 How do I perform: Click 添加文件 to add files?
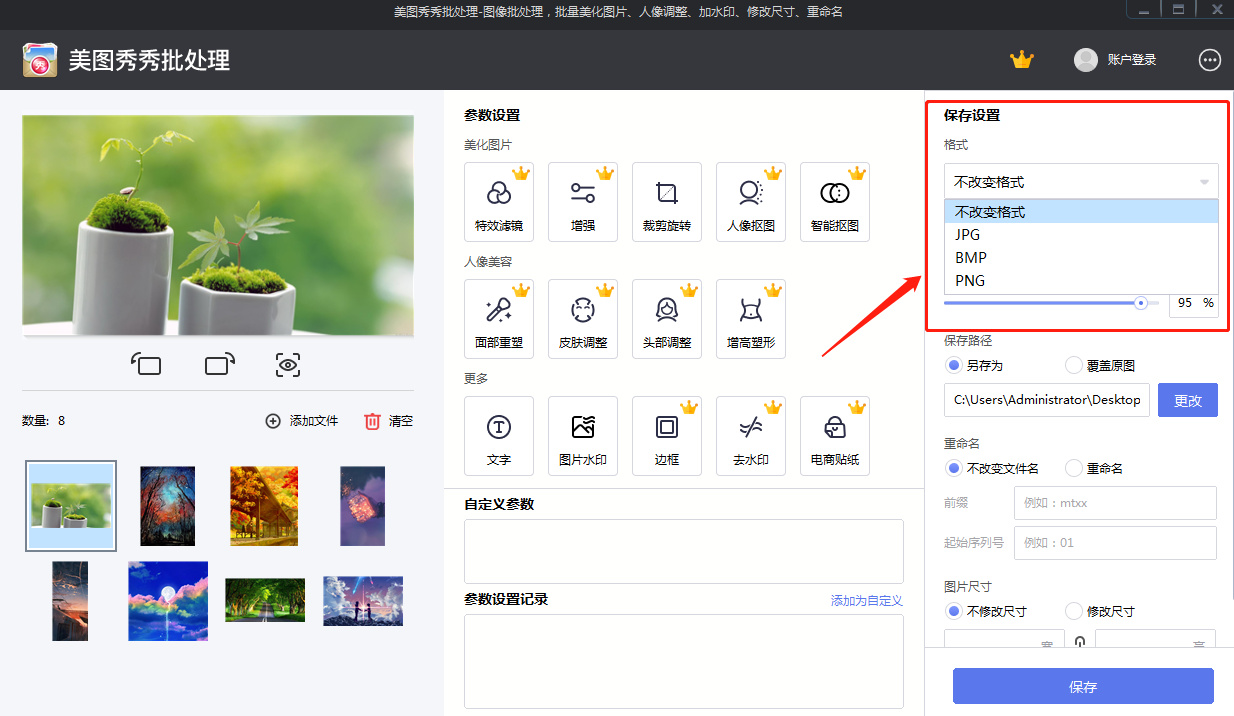[x=302, y=421]
